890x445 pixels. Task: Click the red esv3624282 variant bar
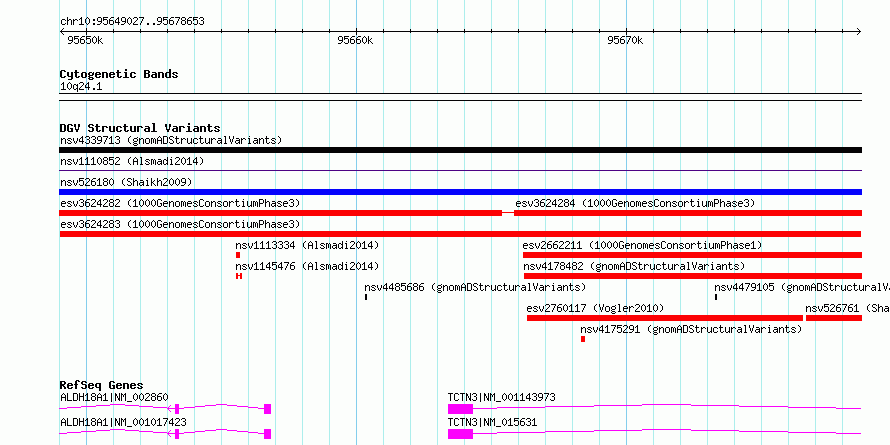[x=280, y=213]
